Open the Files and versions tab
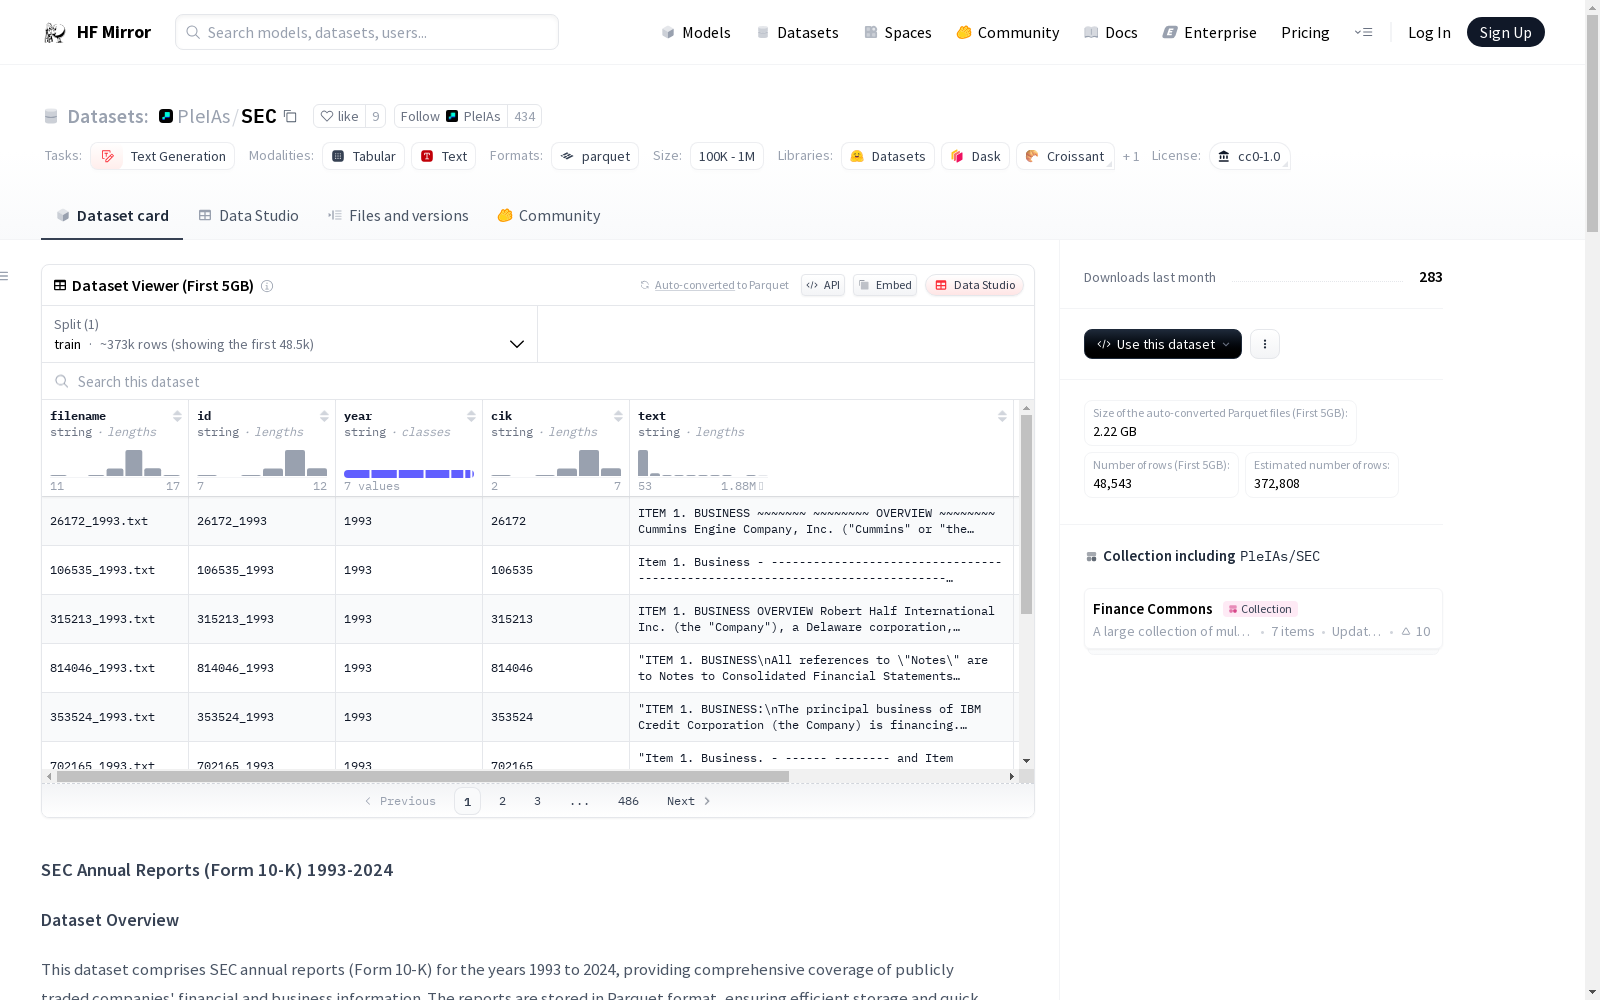This screenshot has height=1000, width=1600. 398,216
